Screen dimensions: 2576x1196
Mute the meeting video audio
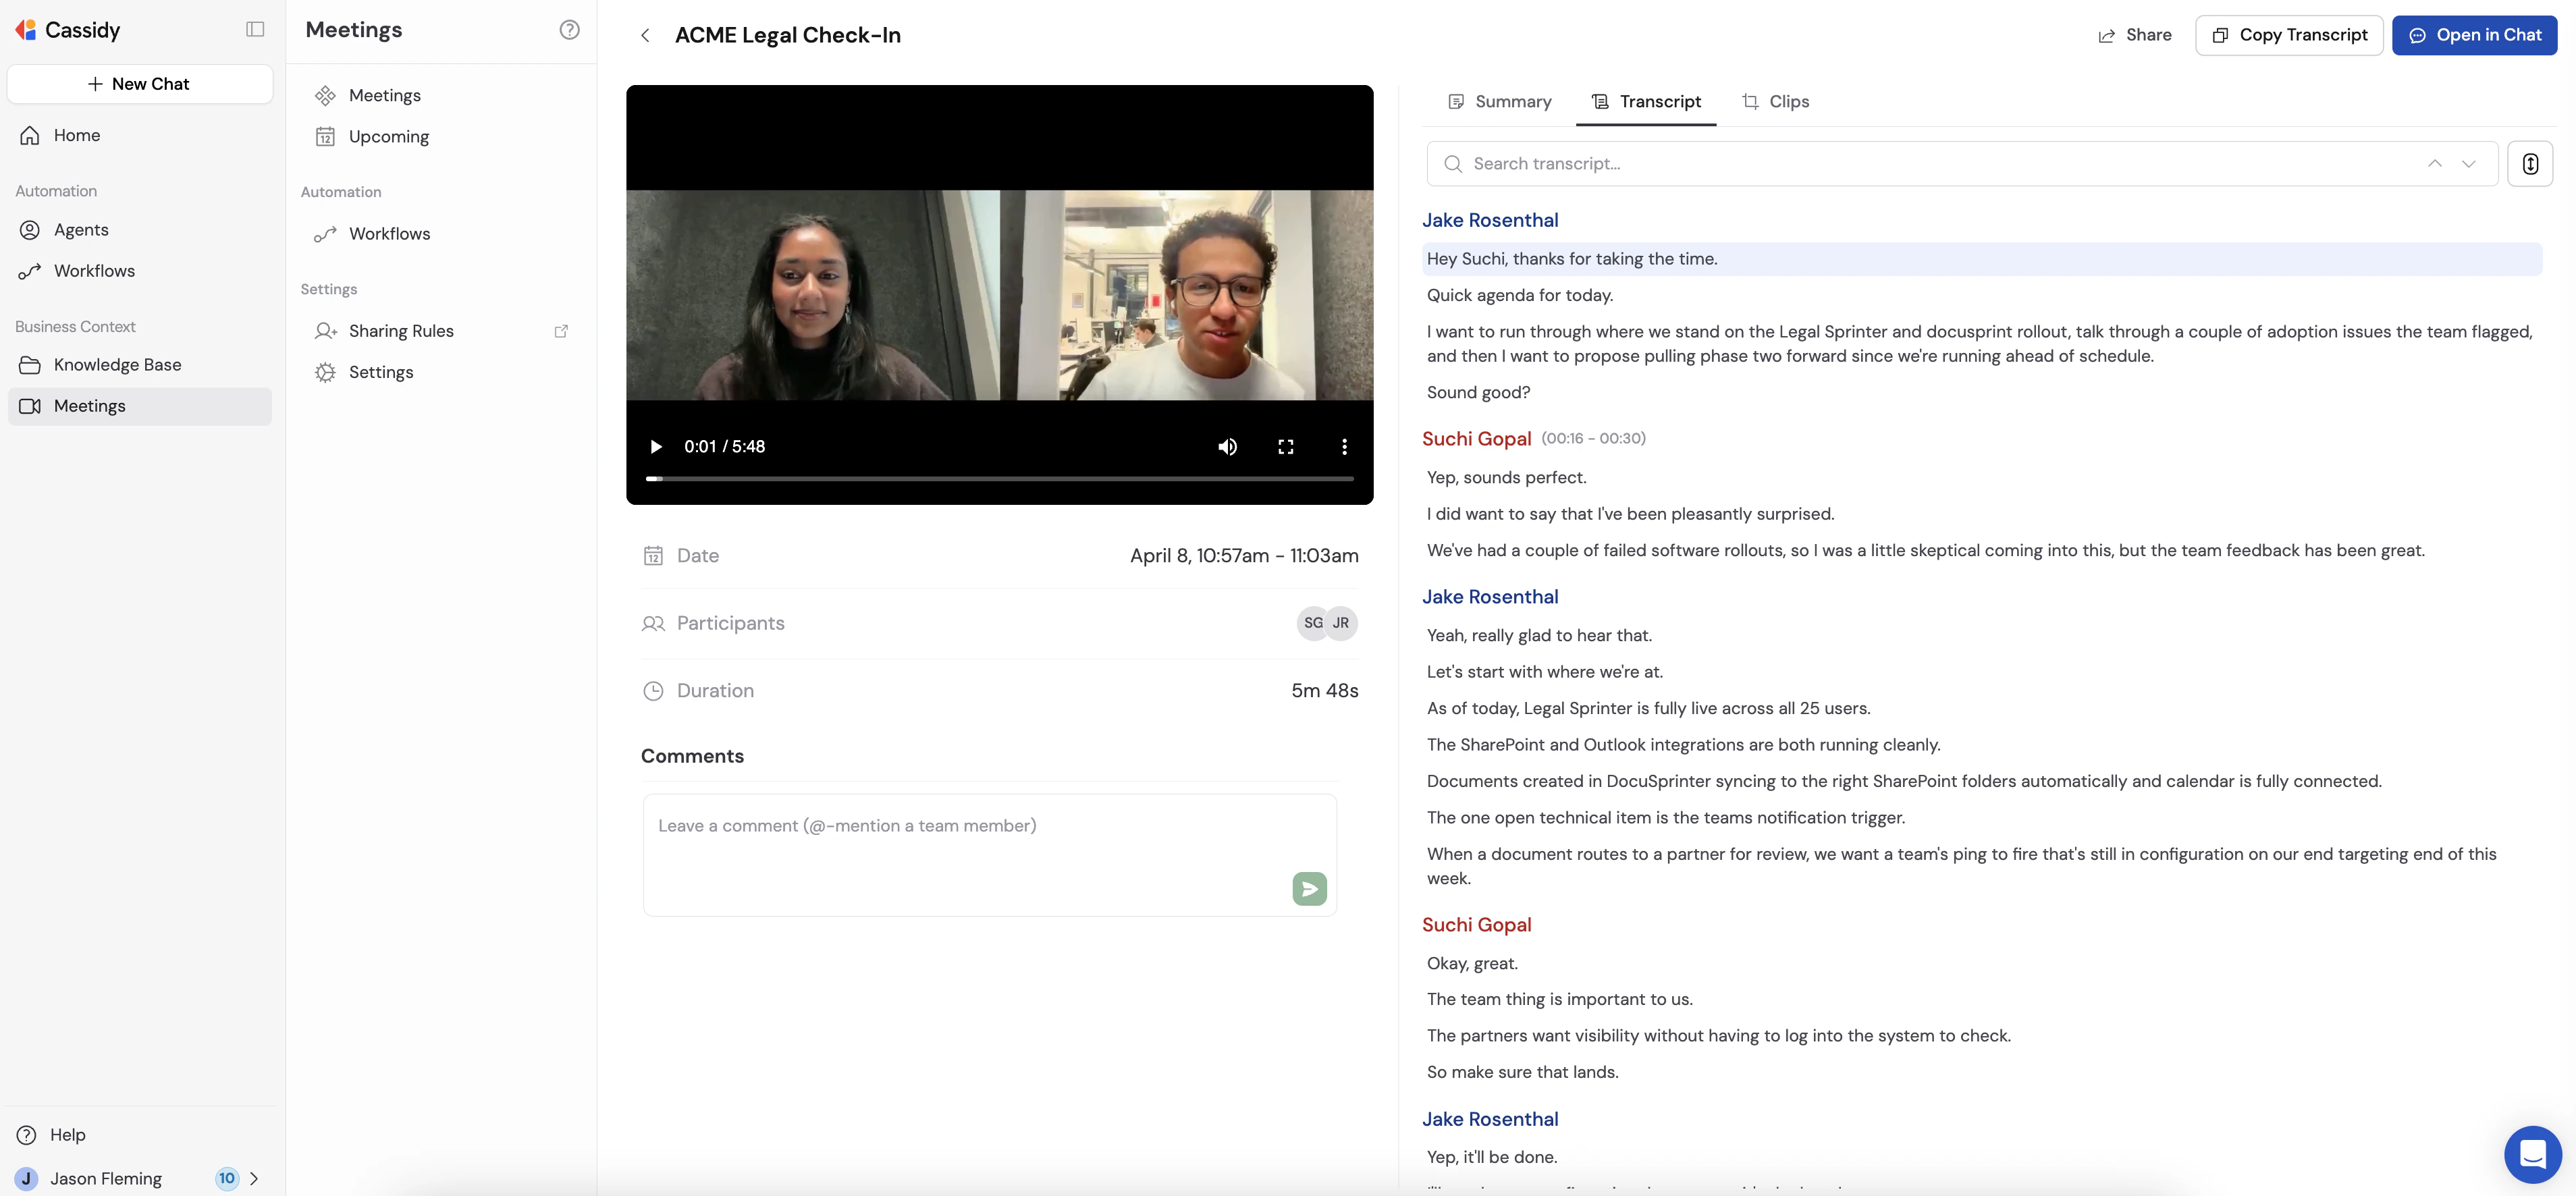pos(1227,446)
